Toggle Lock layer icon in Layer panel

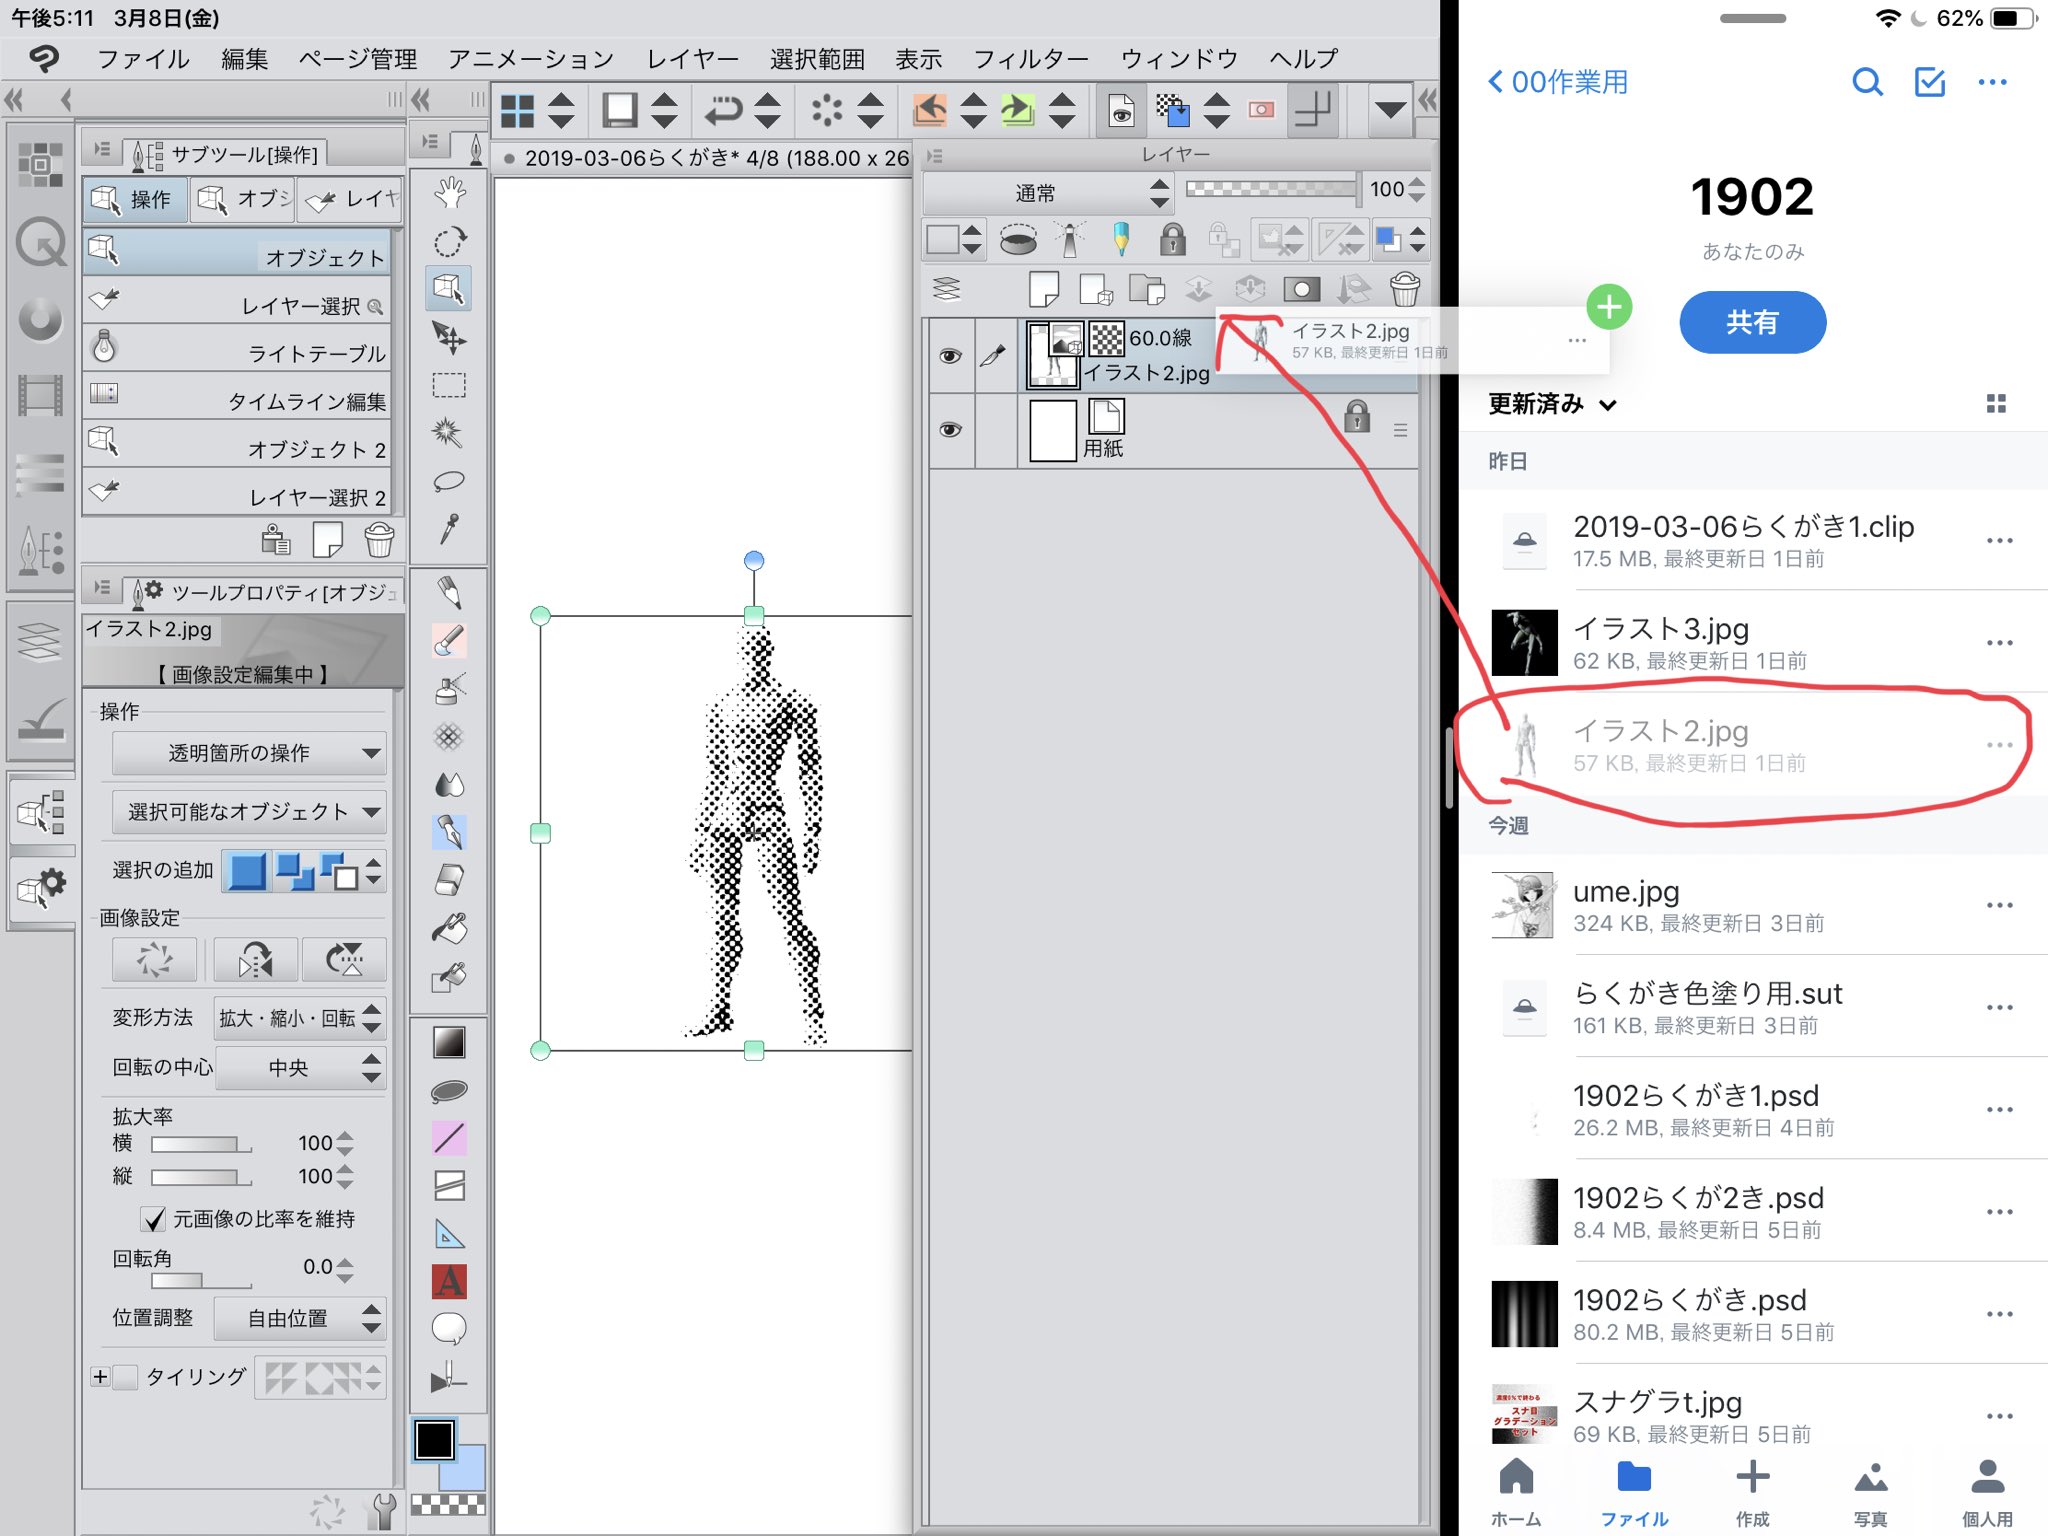(1172, 240)
